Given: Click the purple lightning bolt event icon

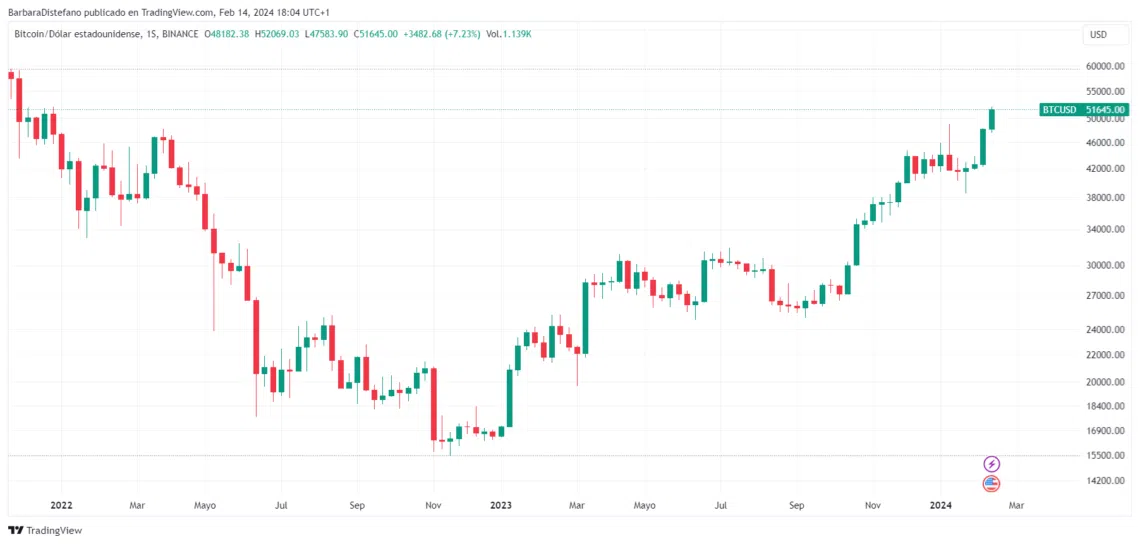Looking at the screenshot, I should tap(992, 464).
